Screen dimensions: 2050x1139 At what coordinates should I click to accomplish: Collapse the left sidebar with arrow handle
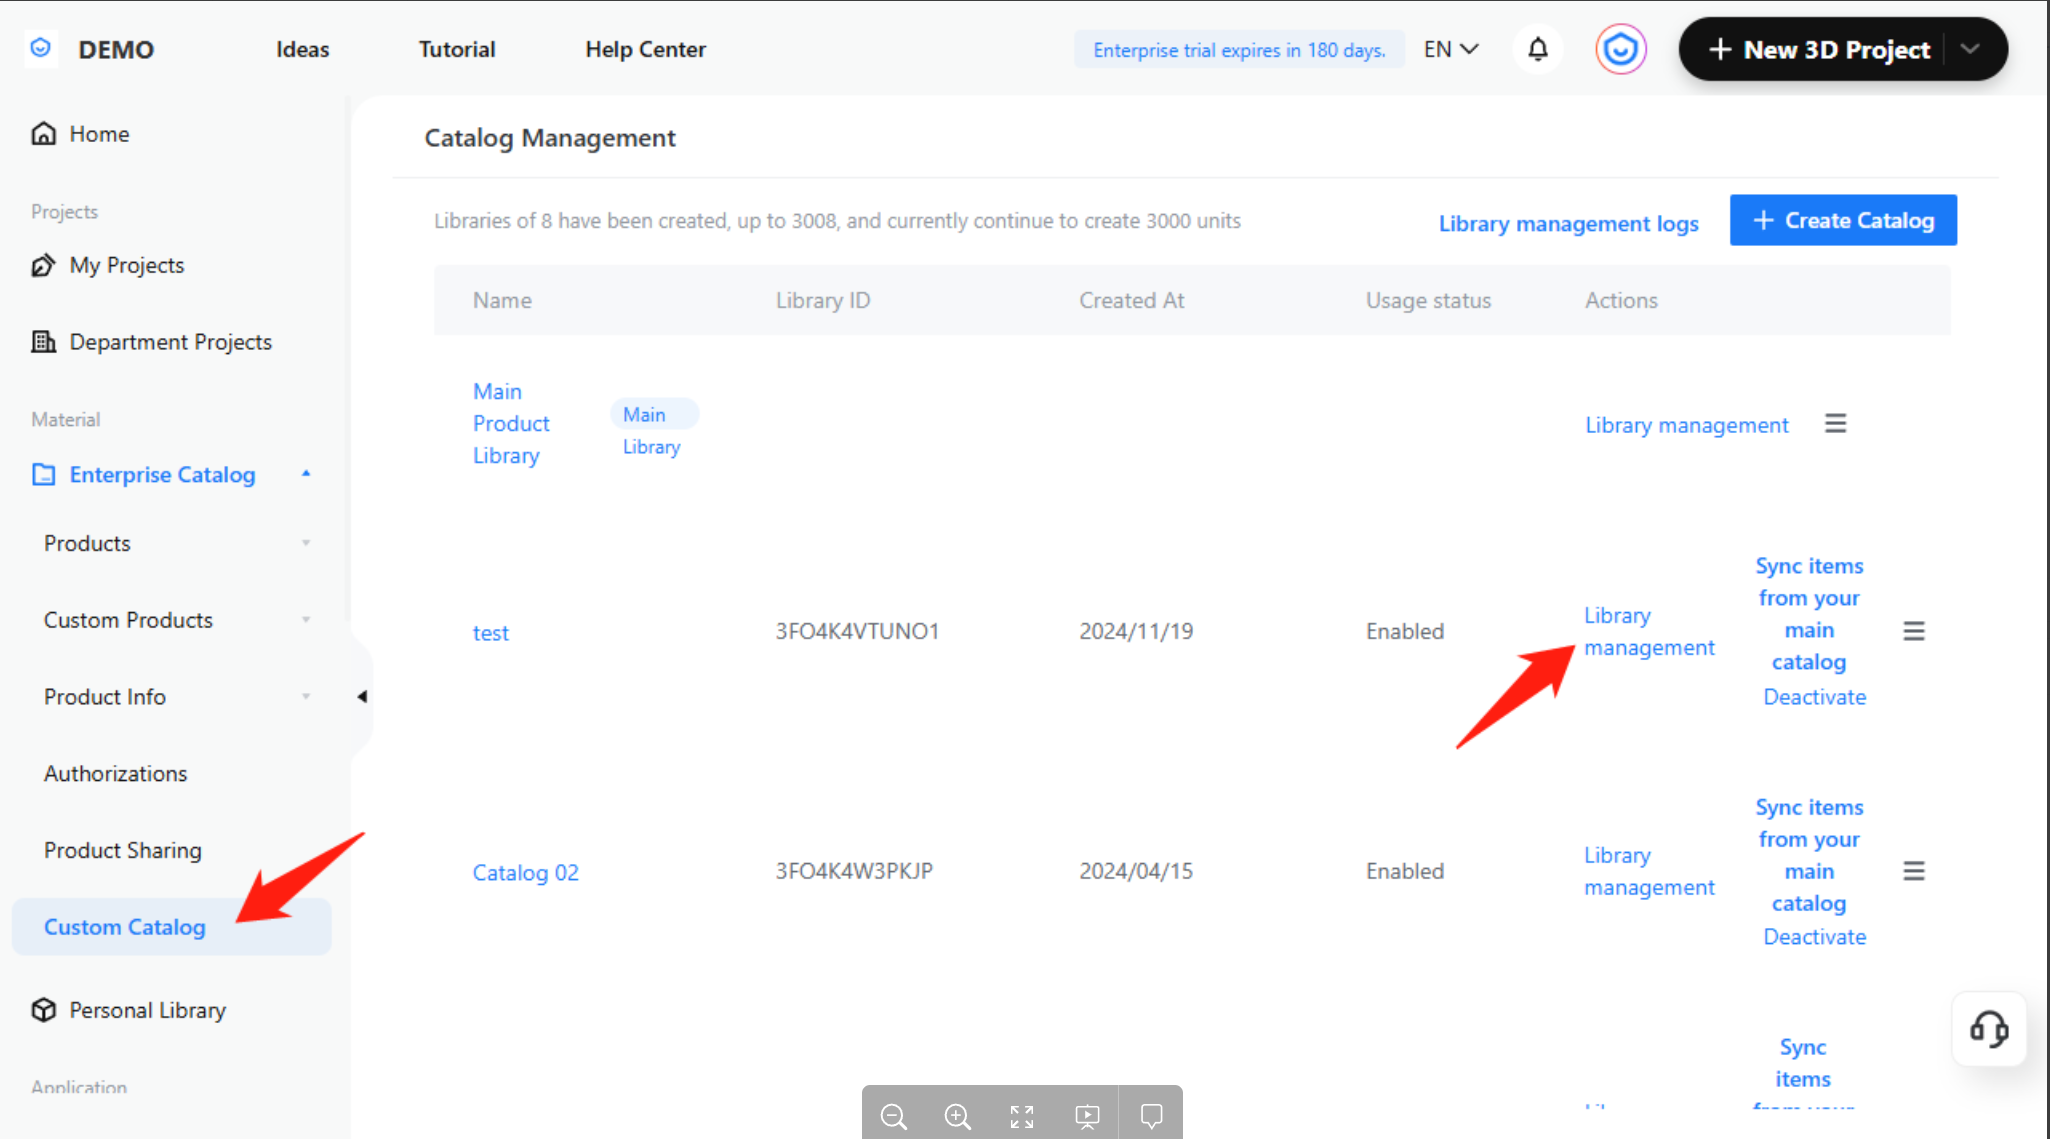362,696
